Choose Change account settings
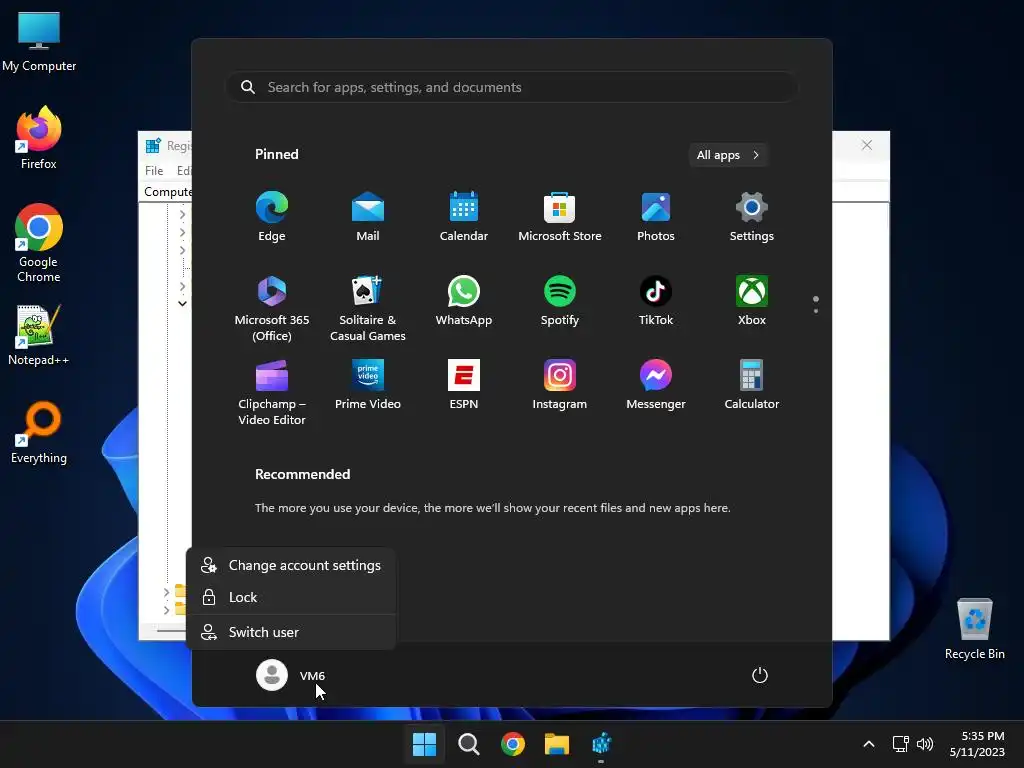 (291, 565)
